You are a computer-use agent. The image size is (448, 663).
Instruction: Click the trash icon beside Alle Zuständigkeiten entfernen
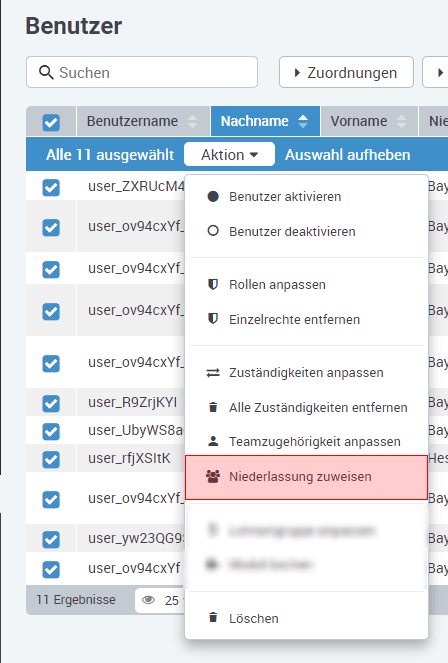pyautogui.click(x=213, y=407)
